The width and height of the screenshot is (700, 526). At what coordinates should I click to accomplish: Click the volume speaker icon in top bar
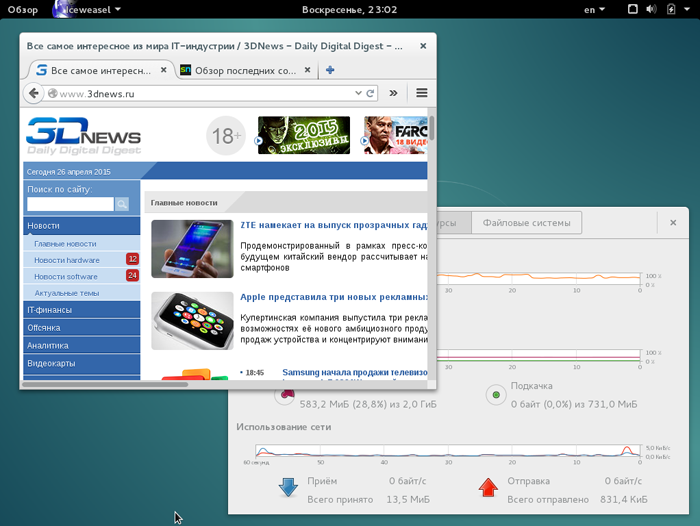(651, 9)
